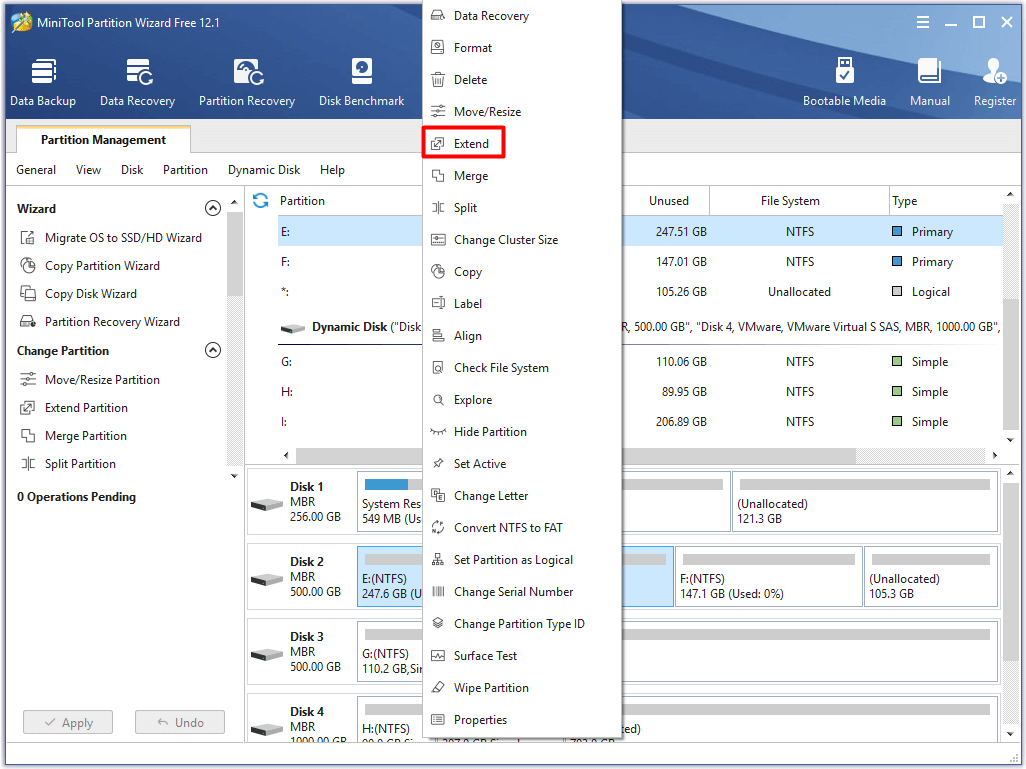1026x769 pixels.
Task: Select Convert NTFS to FAT
Action: (x=522, y=528)
